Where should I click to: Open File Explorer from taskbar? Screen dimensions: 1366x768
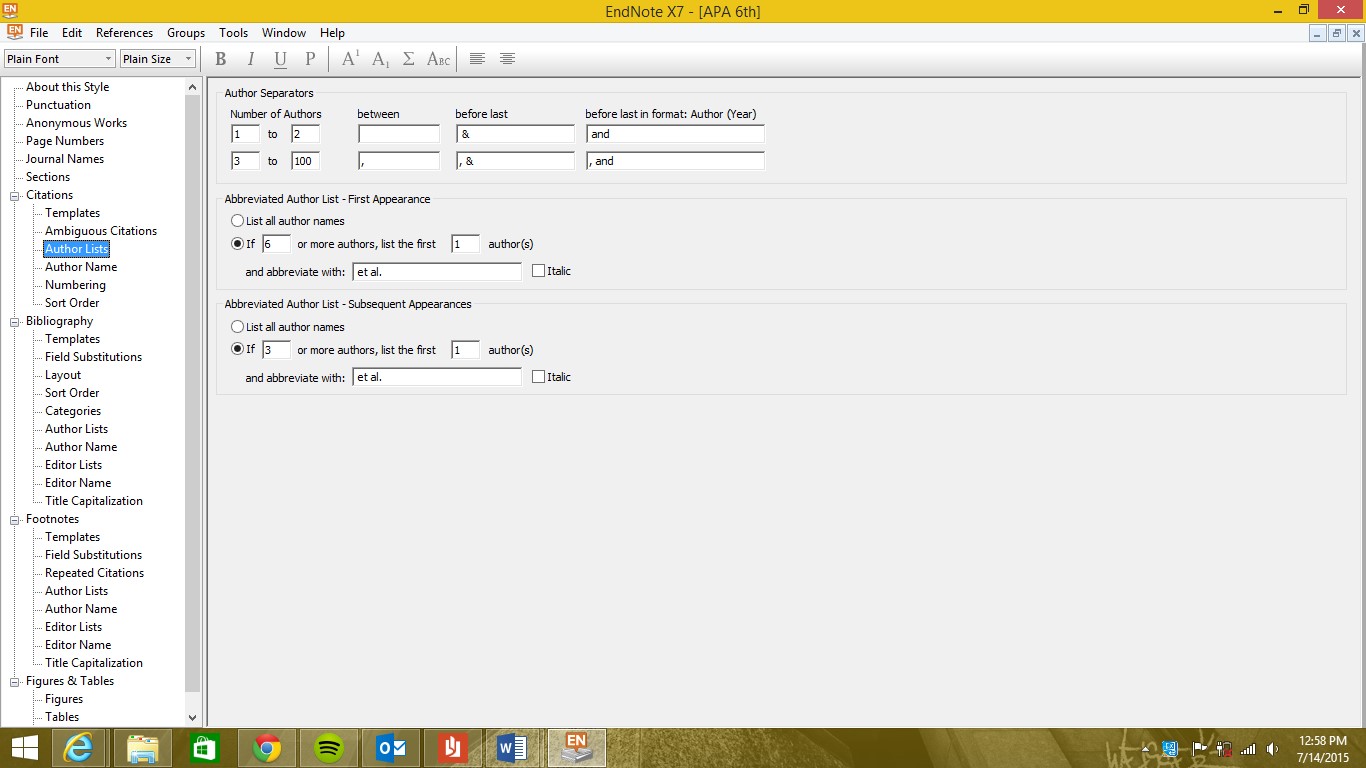coord(143,748)
